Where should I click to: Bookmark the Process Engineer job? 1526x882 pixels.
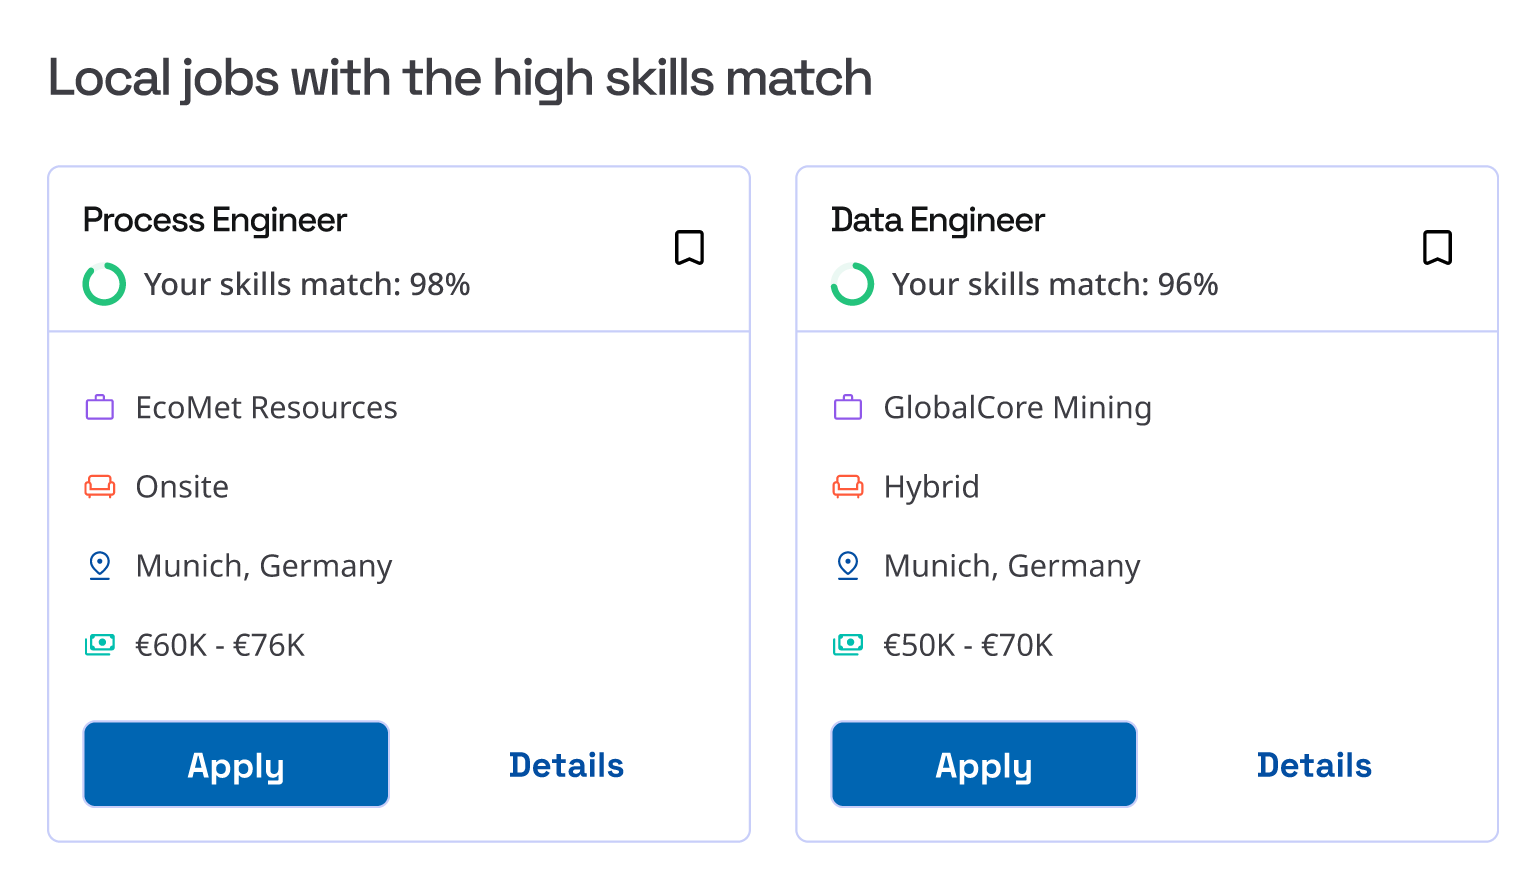point(689,247)
